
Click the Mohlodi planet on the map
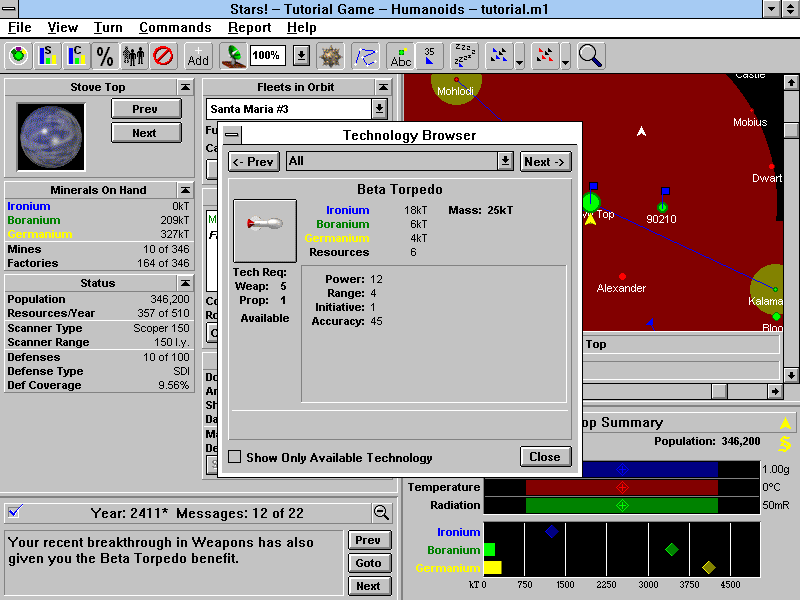pyautogui.click(x=456, y=80)
